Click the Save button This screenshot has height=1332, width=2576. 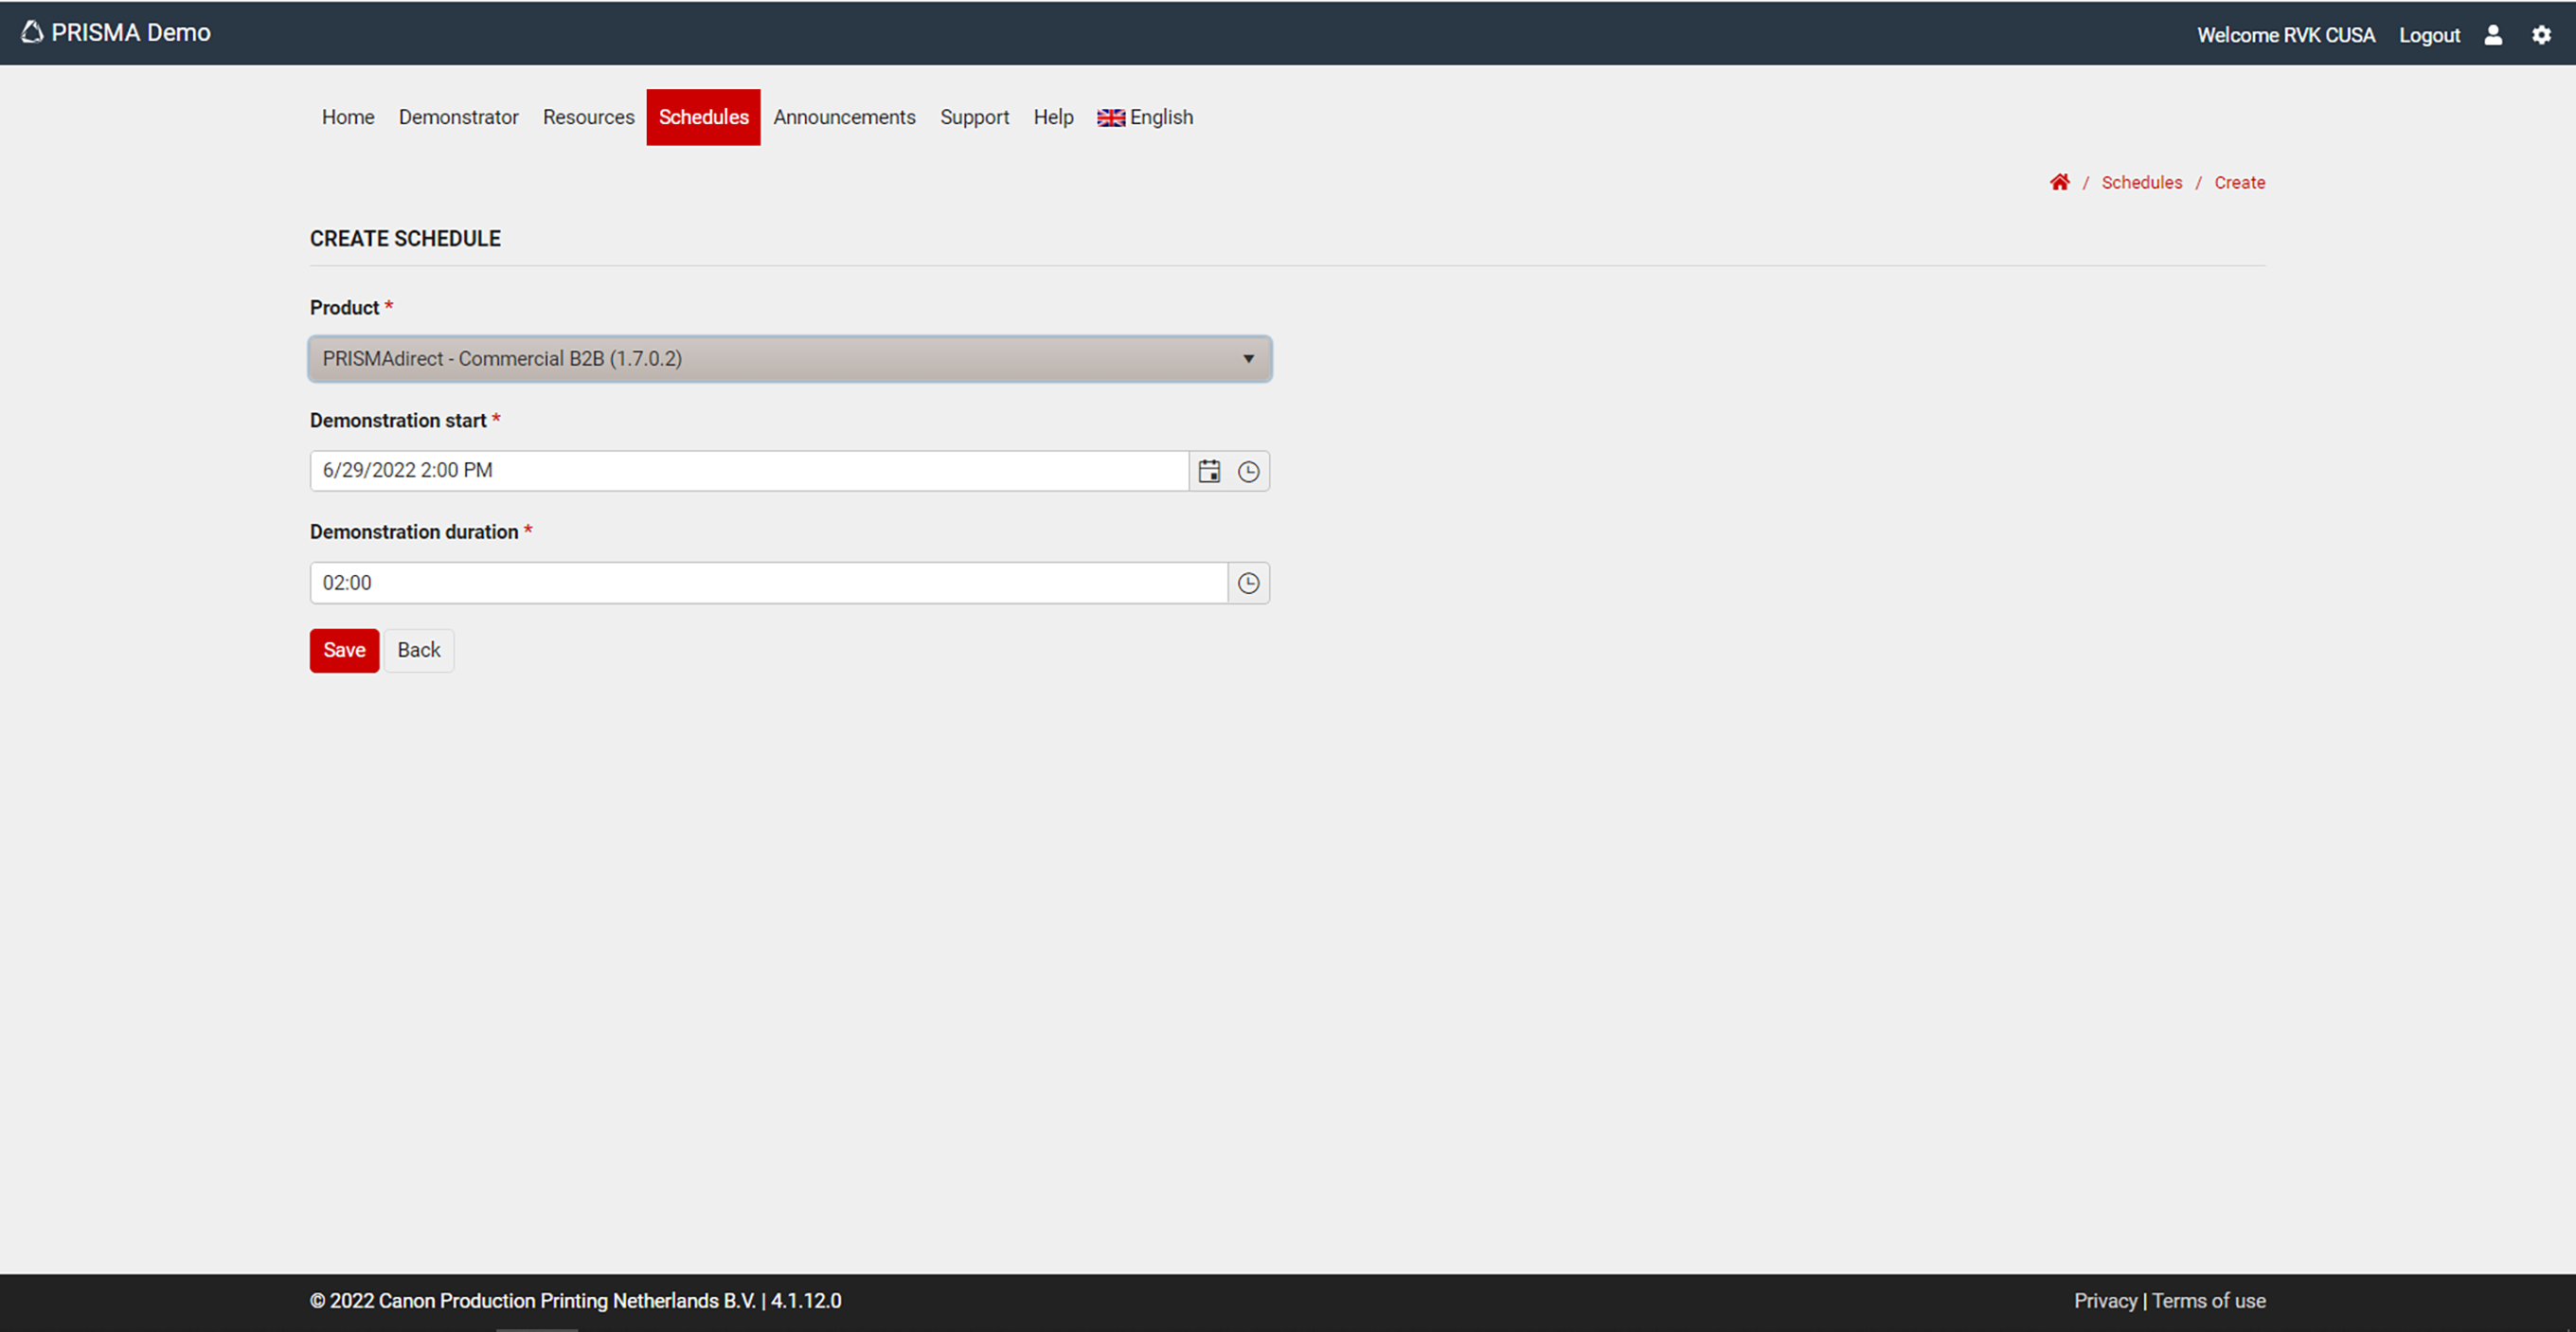pos(344,651)
